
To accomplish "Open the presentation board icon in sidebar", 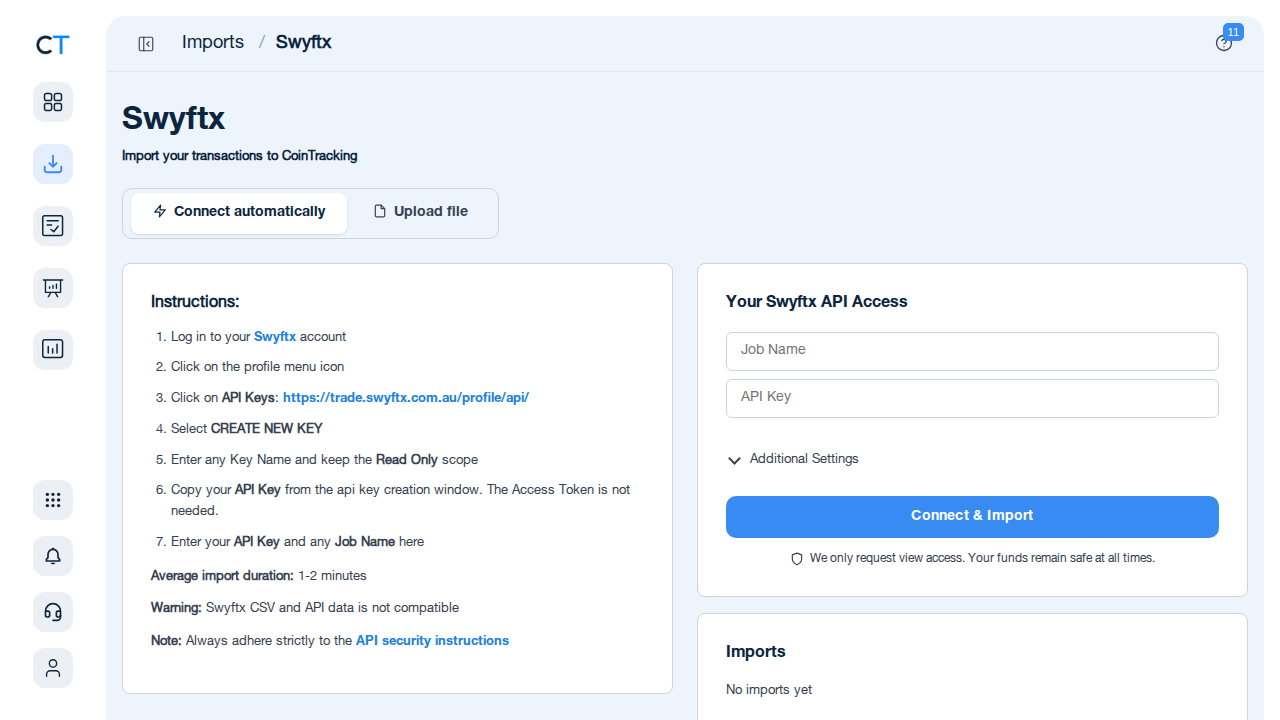I will pos(53,288).
